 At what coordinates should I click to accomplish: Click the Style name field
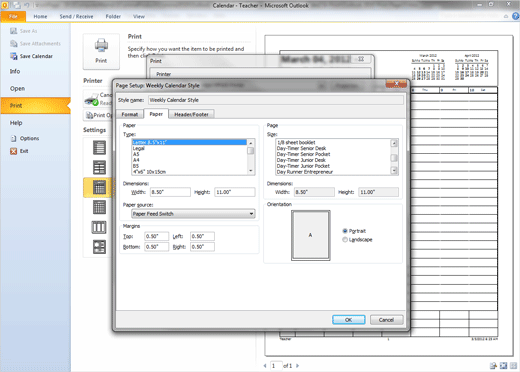[x=276, y=100]
